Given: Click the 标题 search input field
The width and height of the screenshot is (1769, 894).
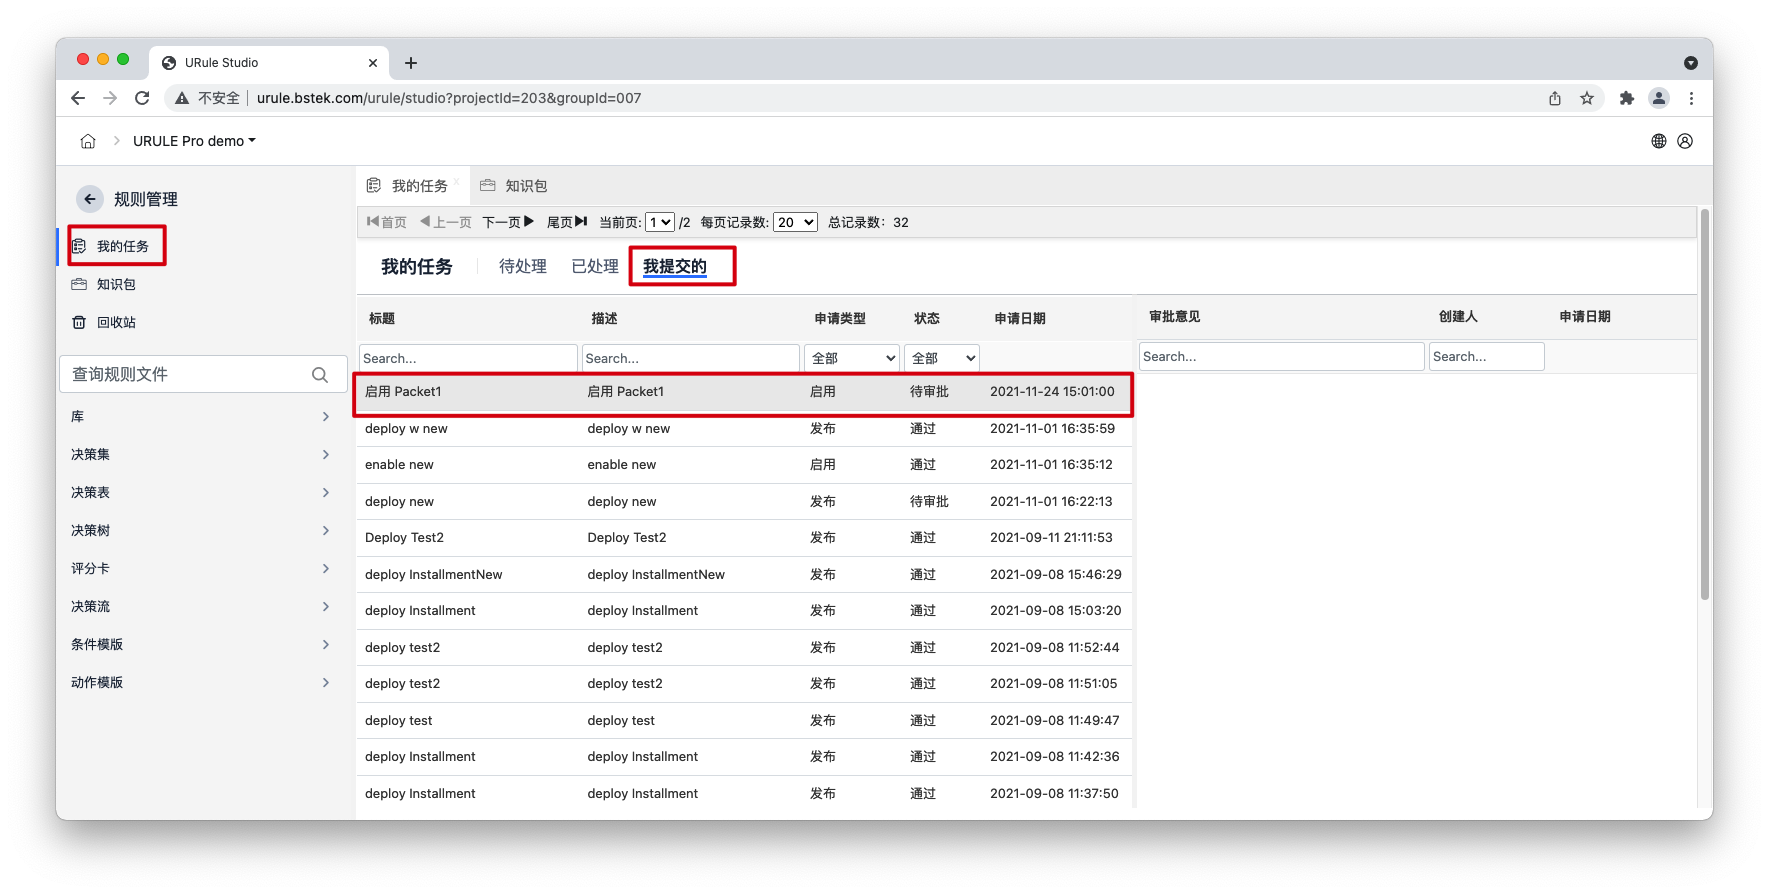Looking at the screenshot, I should tap(467, 358).
